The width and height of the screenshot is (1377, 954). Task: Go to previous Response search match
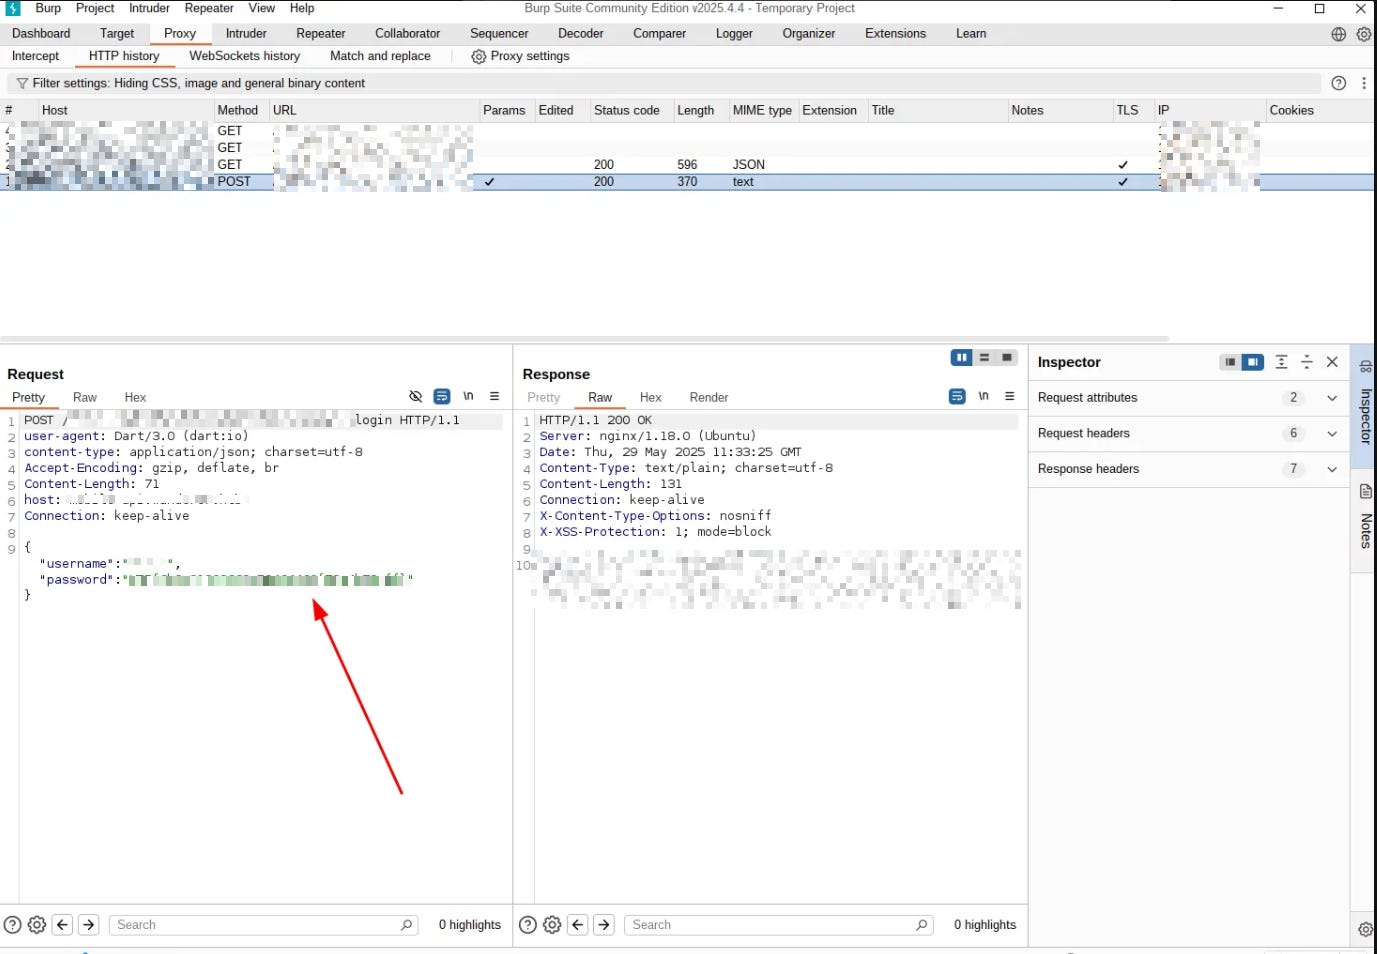click(577, 926)
